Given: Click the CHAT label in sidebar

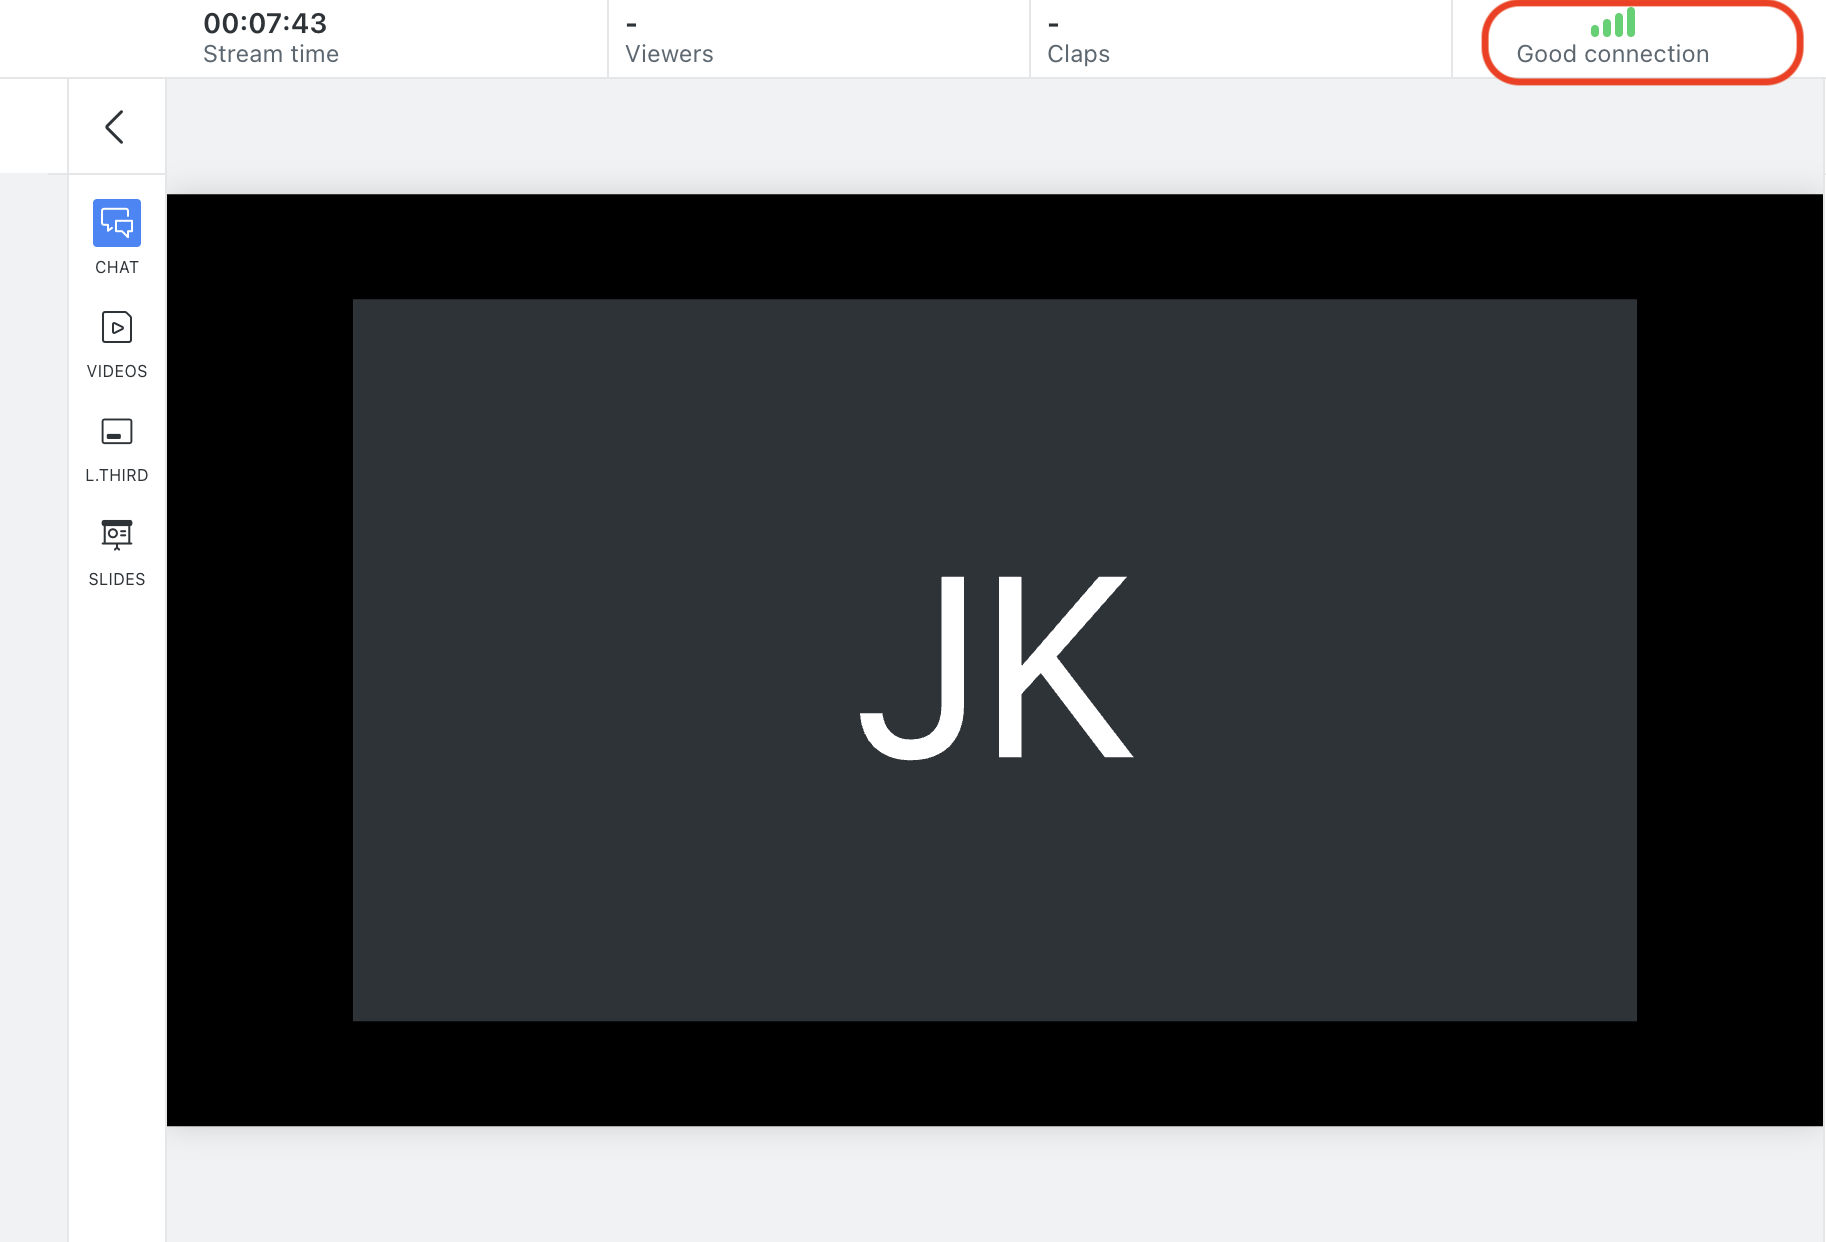Looking at the screenshot, I should click(117, 267).
